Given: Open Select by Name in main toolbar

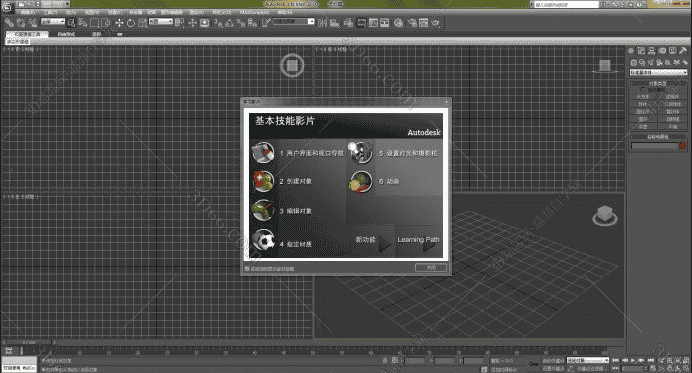Looking at the screenshot, I should (83, 23).
